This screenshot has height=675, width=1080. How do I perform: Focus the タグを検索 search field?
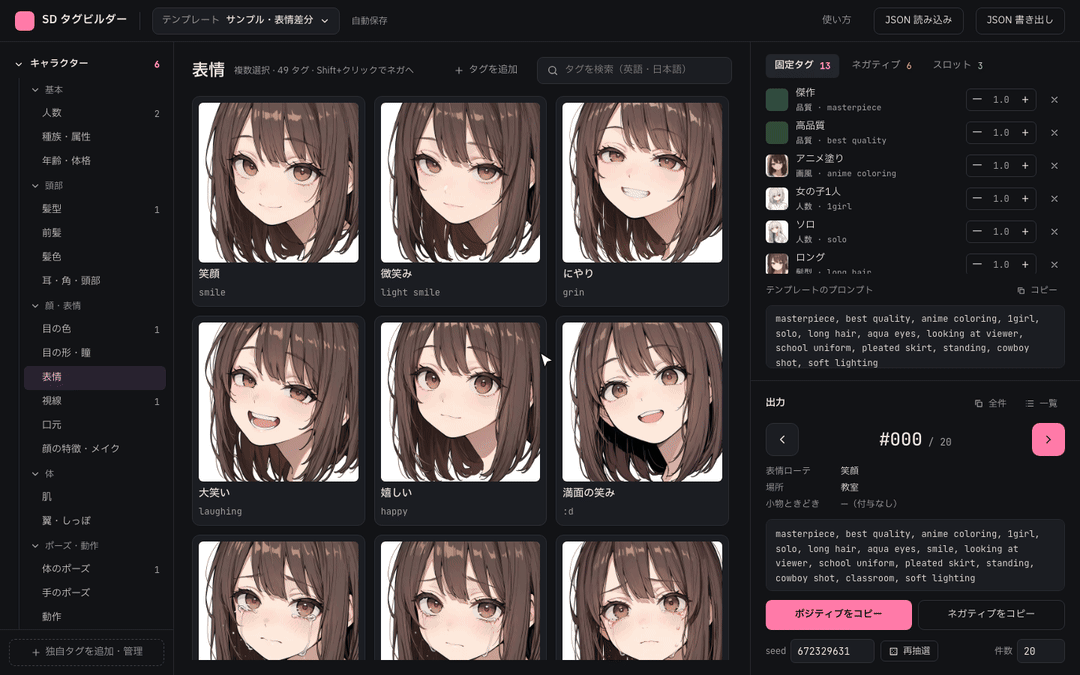[634, 70]
